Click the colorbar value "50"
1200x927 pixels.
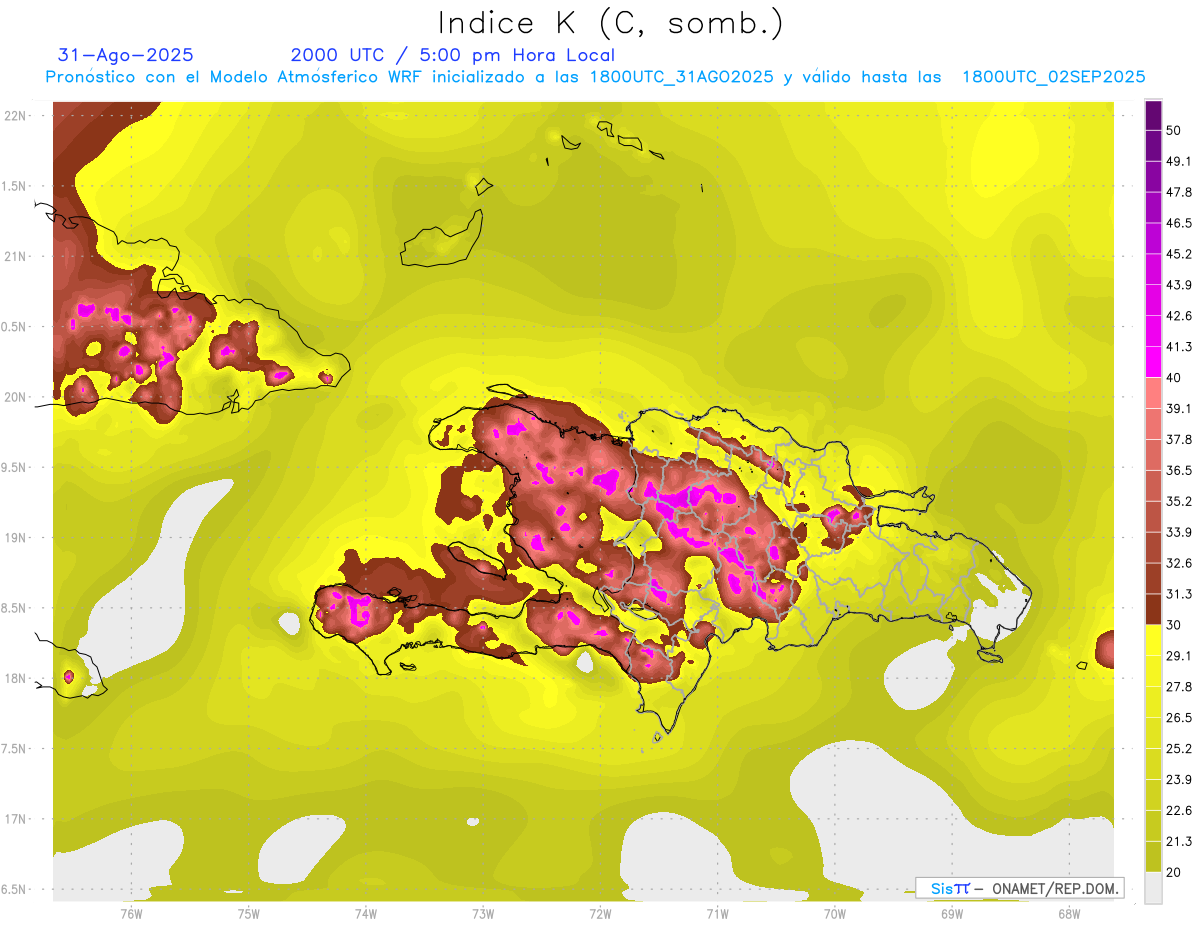(1175, 130)
